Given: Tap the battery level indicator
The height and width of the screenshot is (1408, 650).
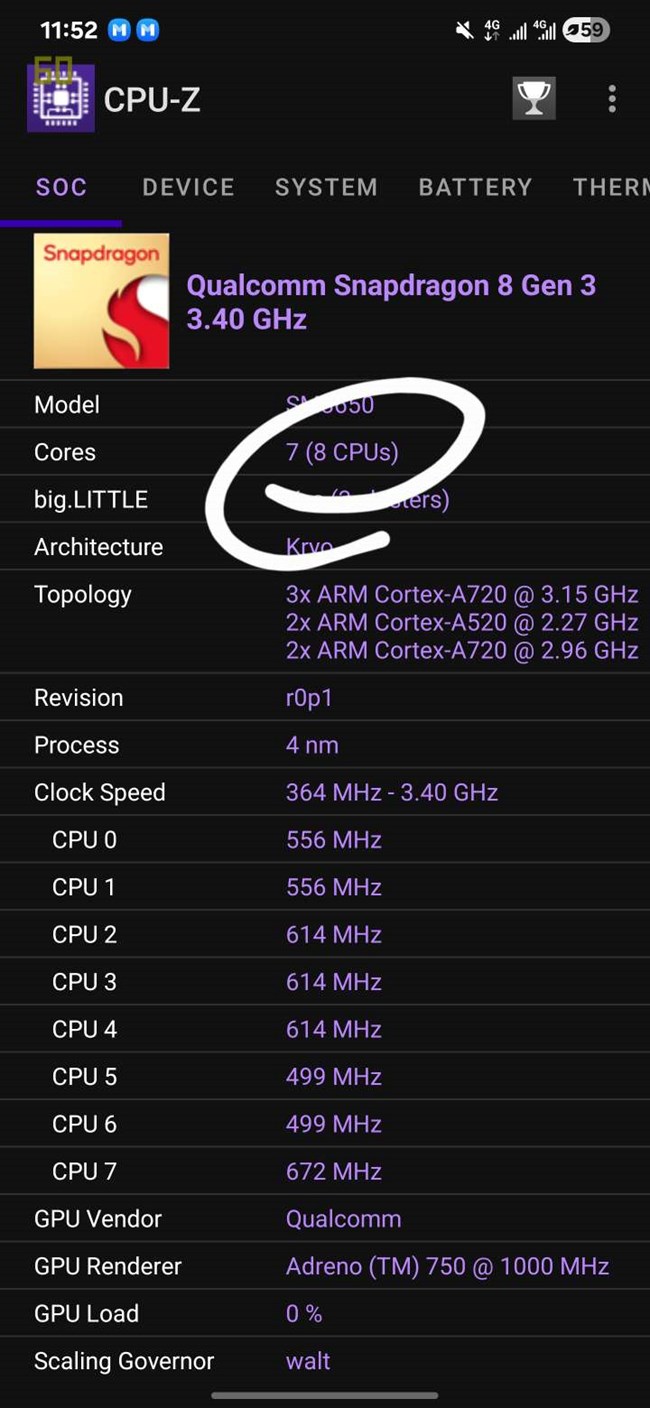Looking at the screenshot, I should pos(585,30).
